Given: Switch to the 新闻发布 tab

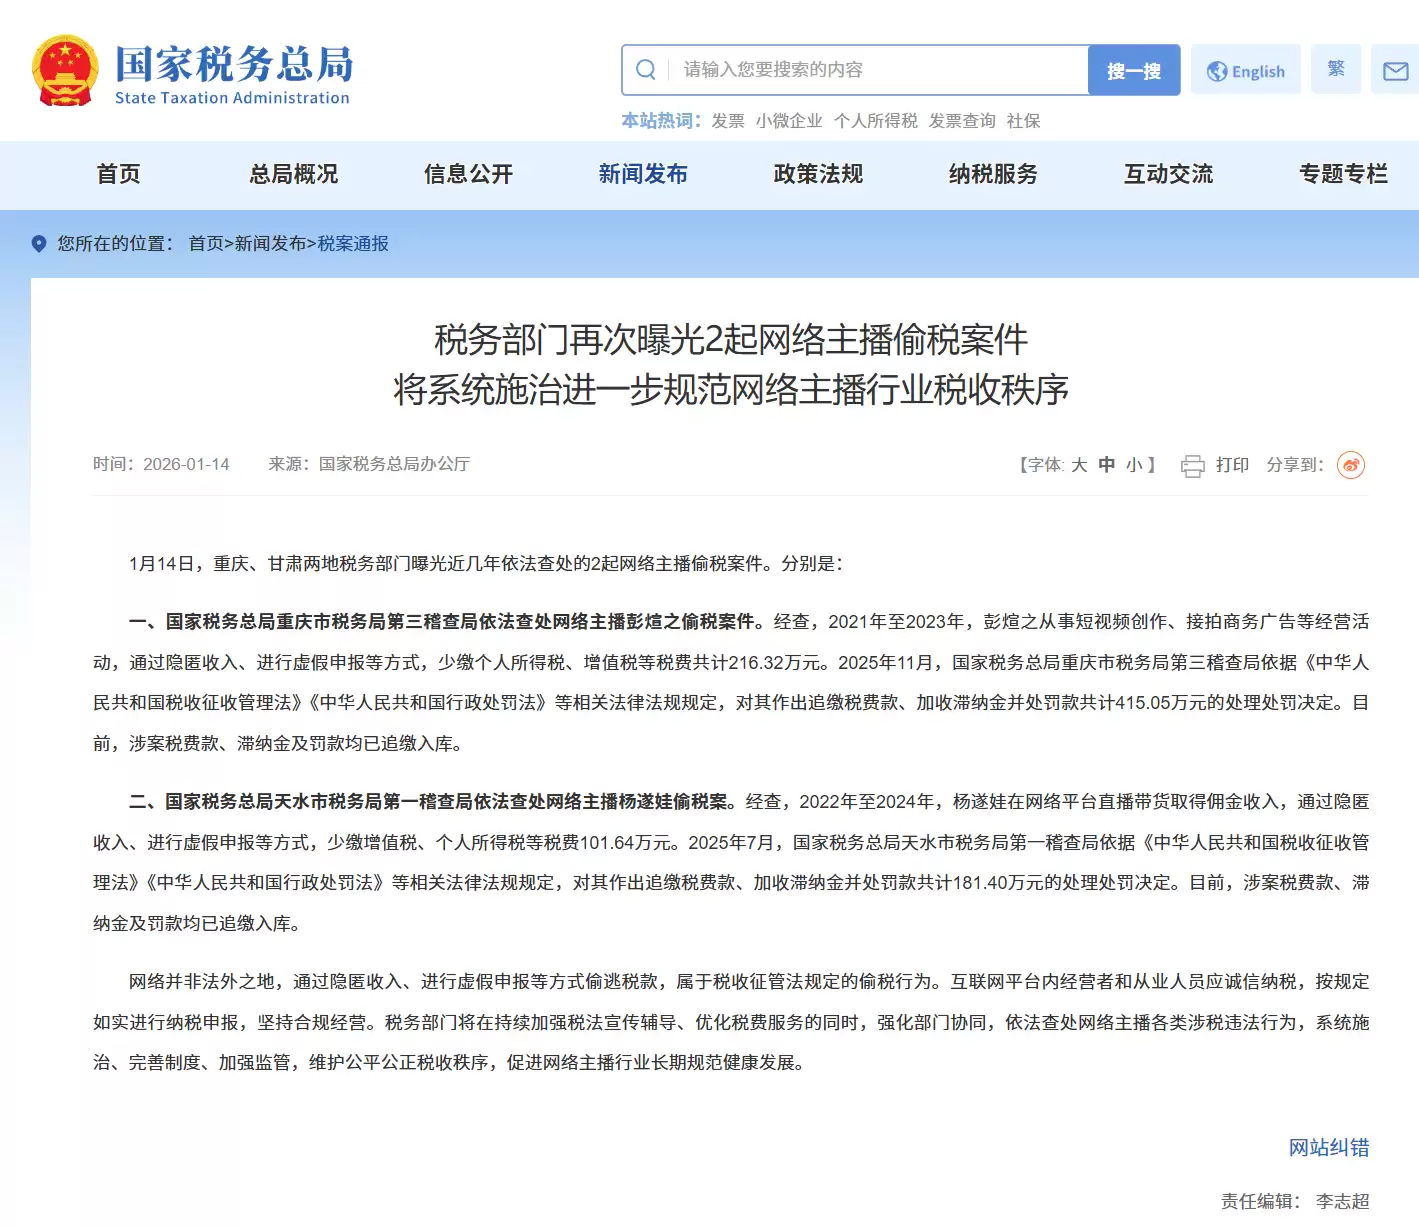Looking at the screenshot, I should click(643, 174).
